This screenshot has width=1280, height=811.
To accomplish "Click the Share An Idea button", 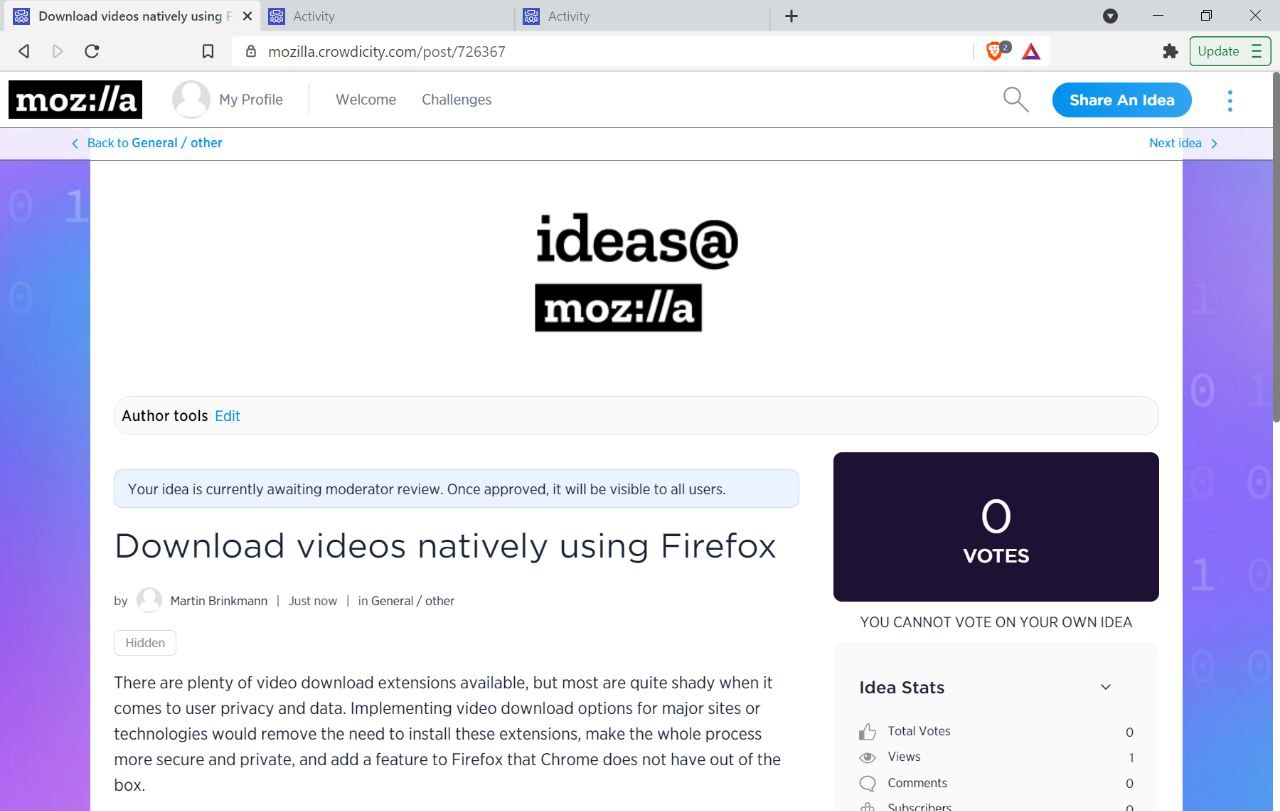I will point(1122,100).
